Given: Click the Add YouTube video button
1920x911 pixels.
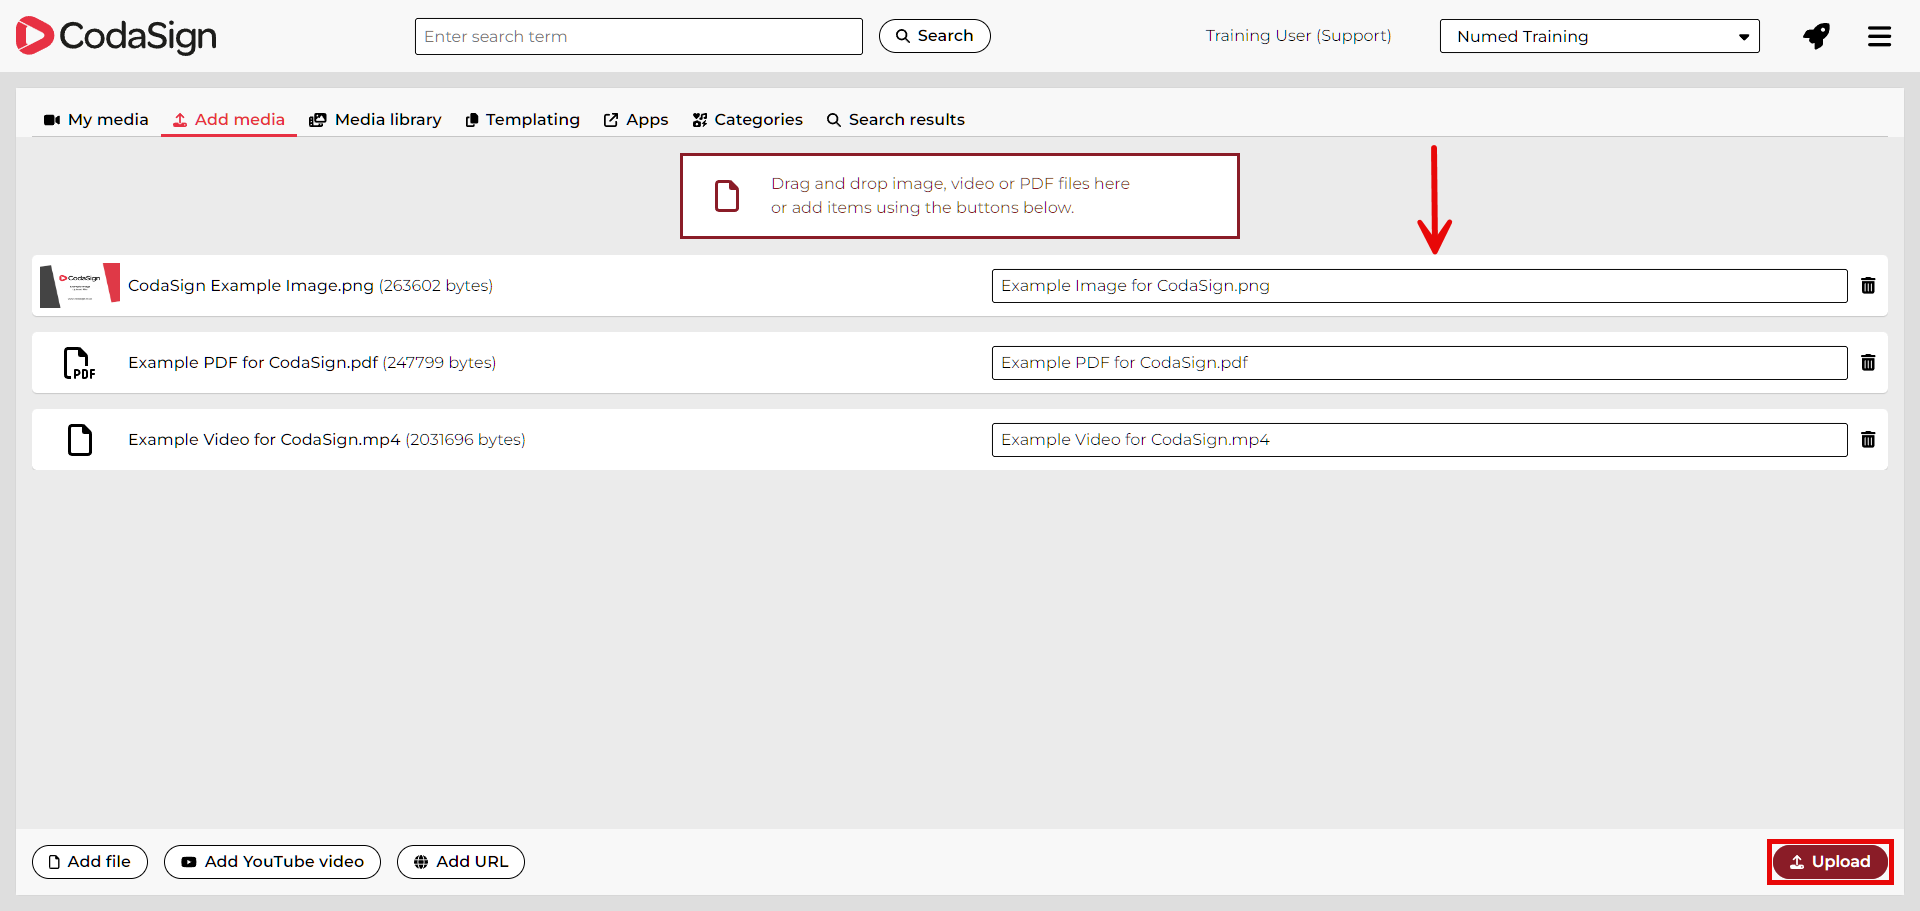Looking at the screenshot, I should [x=272, y=862].
